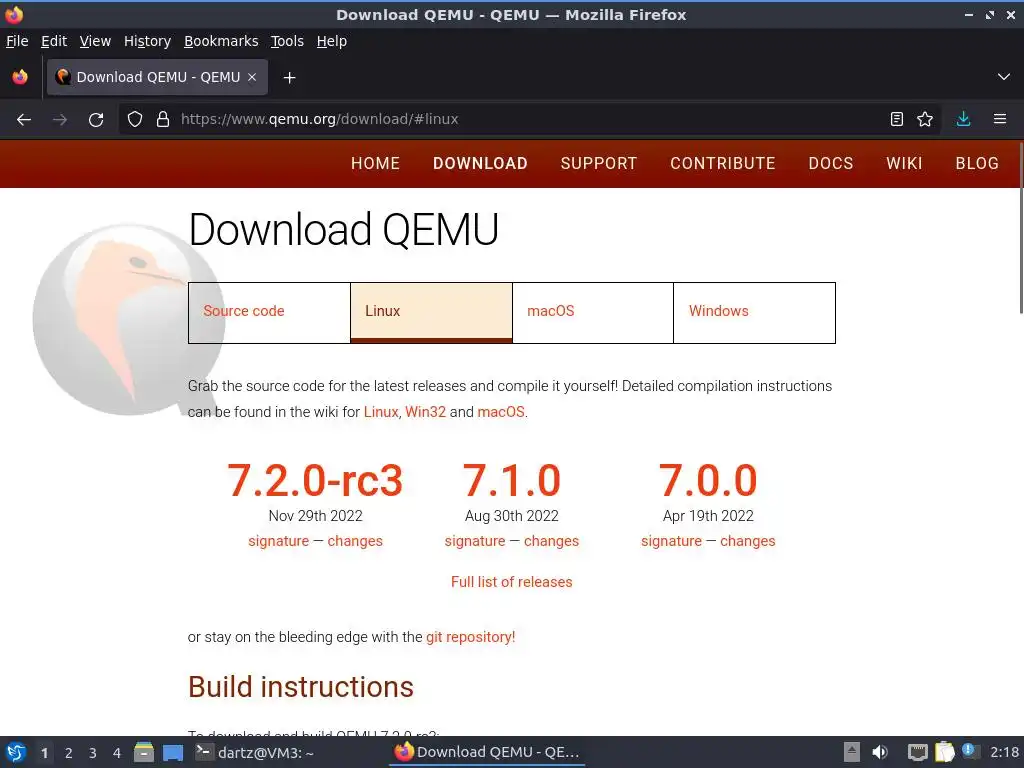Open signature for 7.2.0-rc3

pos(279,541)
